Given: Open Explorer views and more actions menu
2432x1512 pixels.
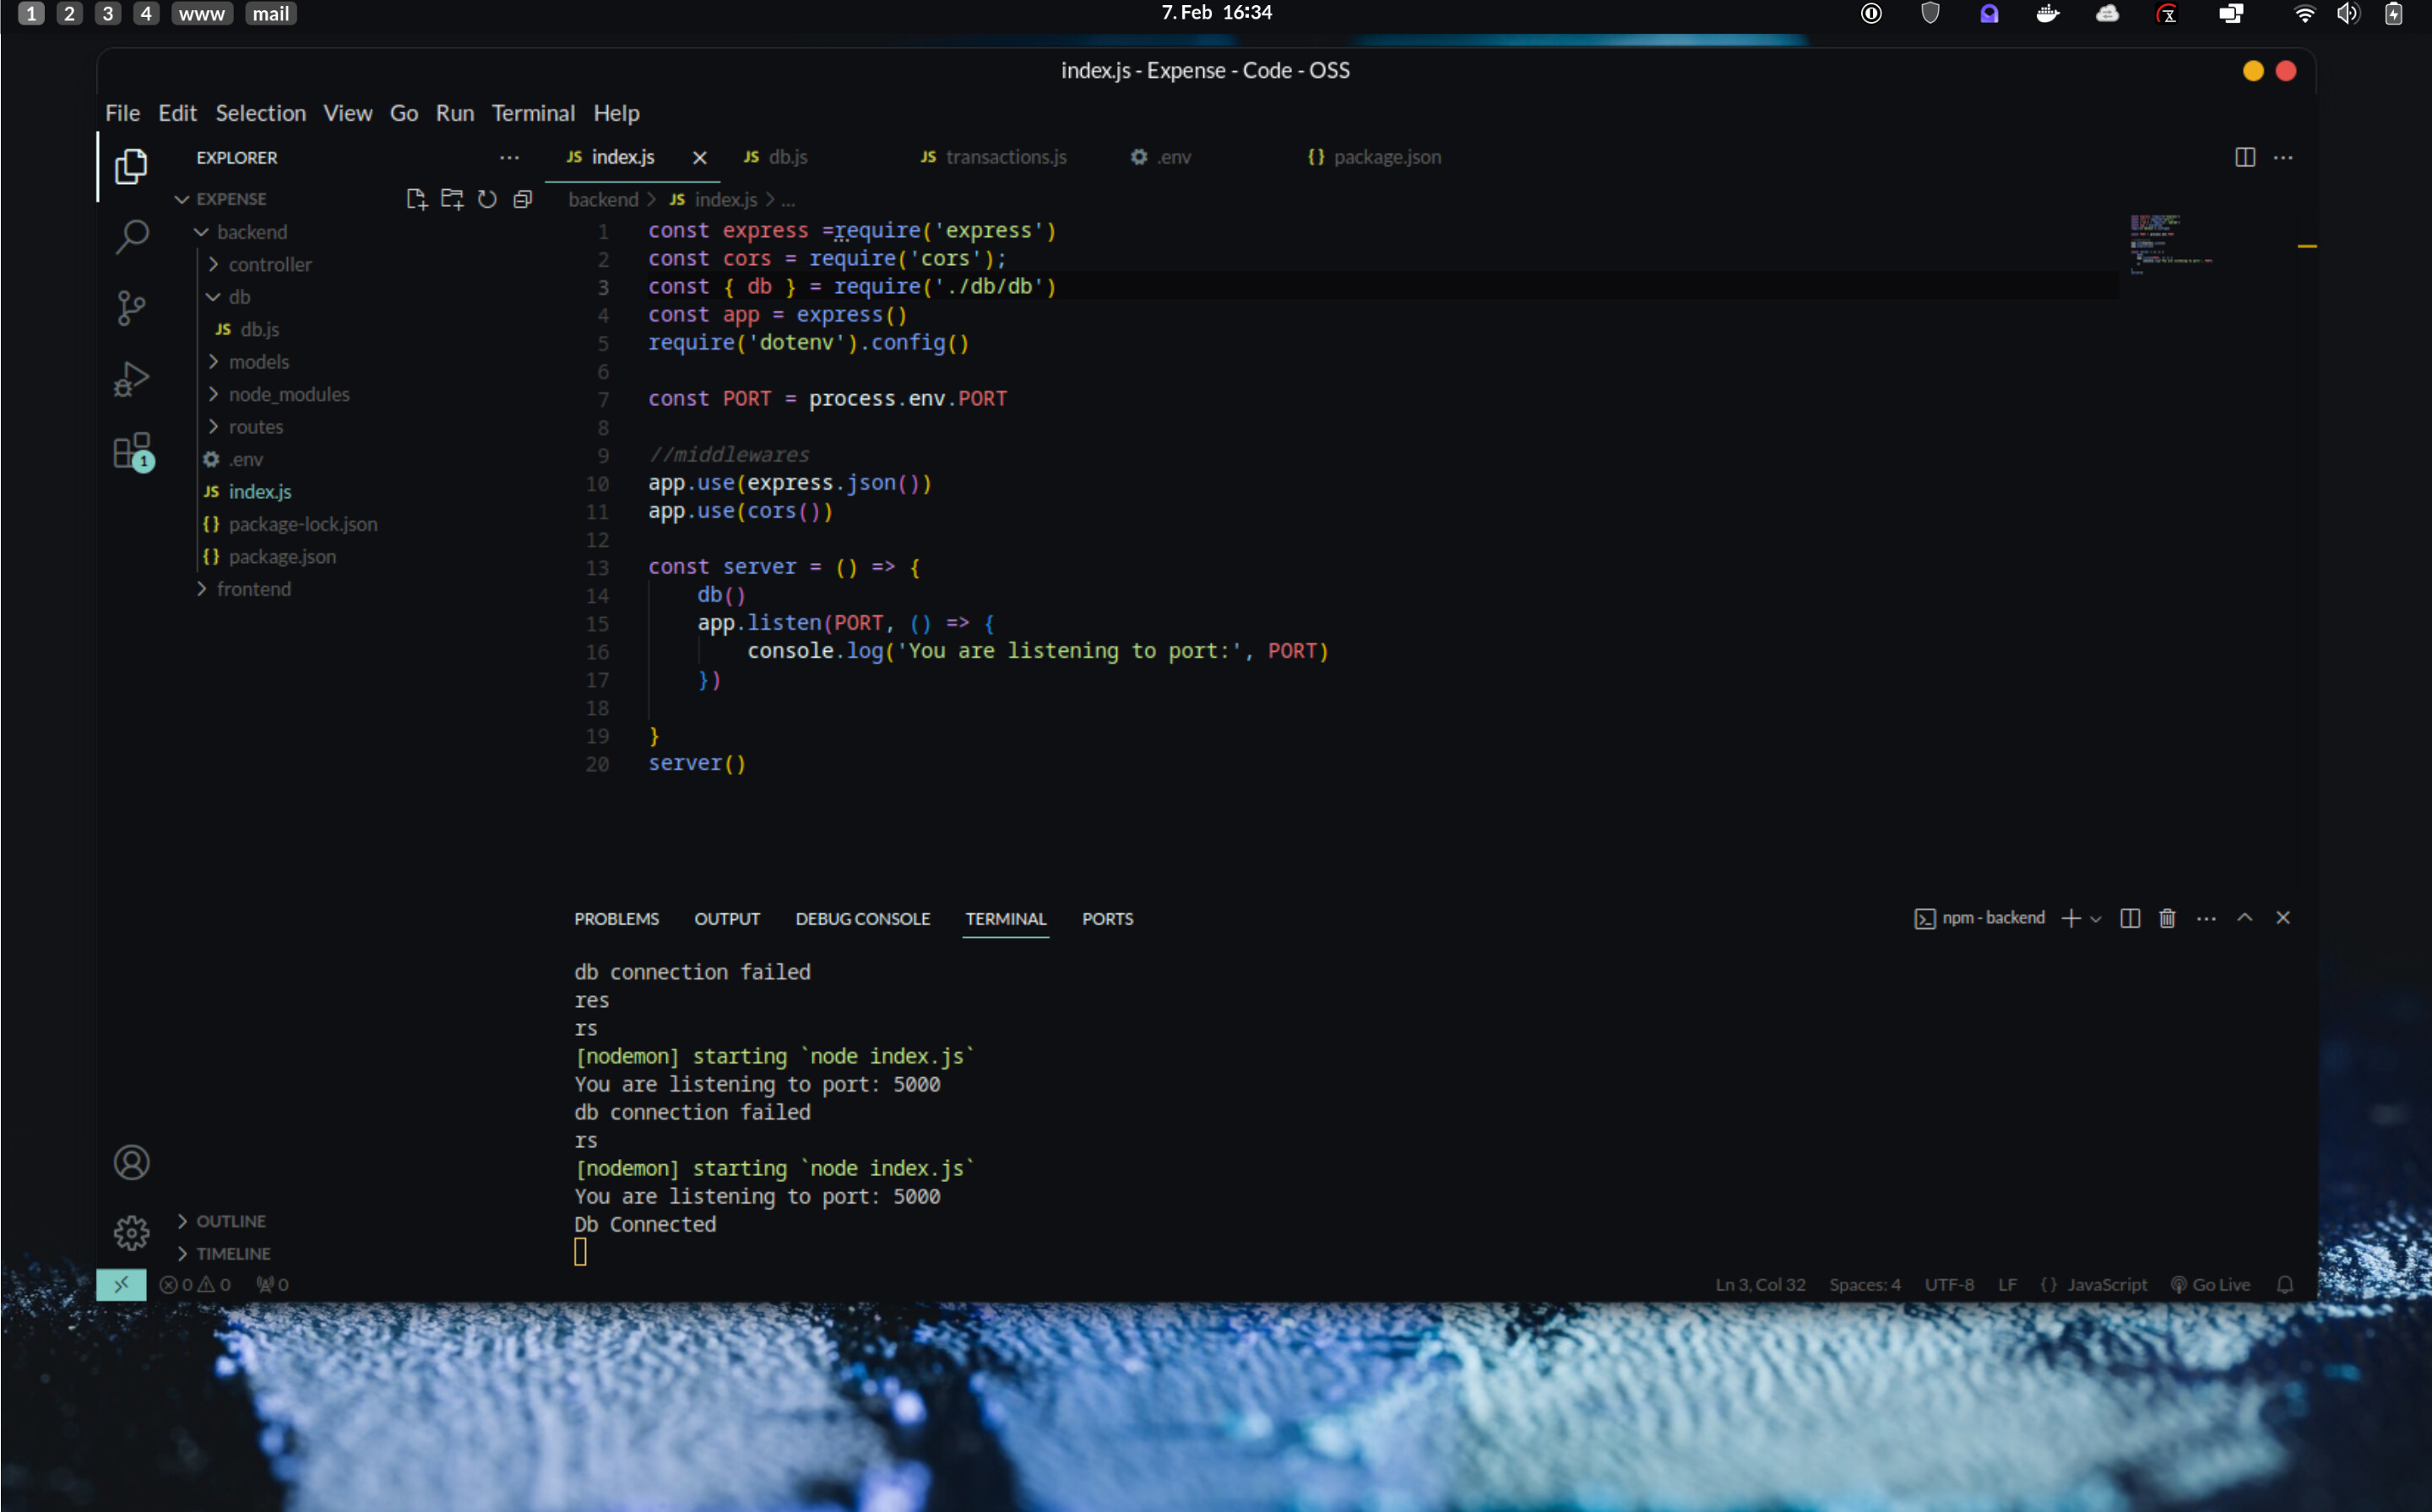Looking at the screenshot, I should [x=509, y=157].
